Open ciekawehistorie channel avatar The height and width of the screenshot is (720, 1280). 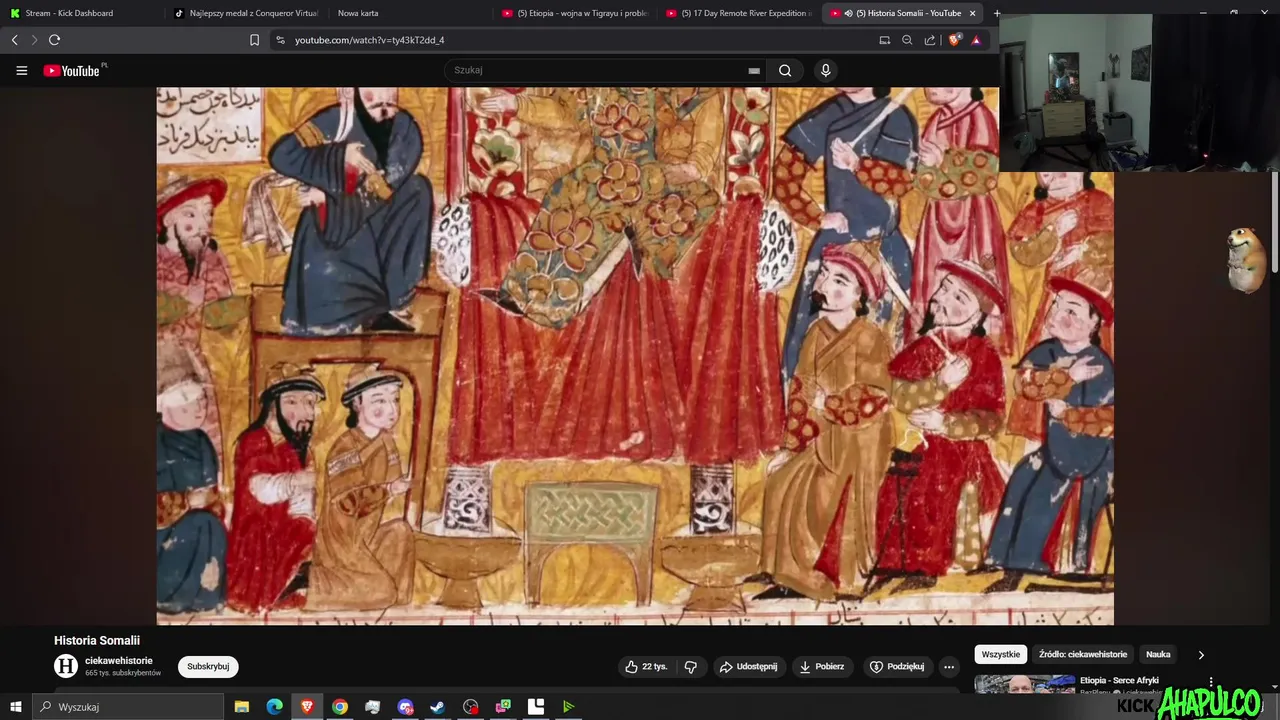tap(66, 666)
